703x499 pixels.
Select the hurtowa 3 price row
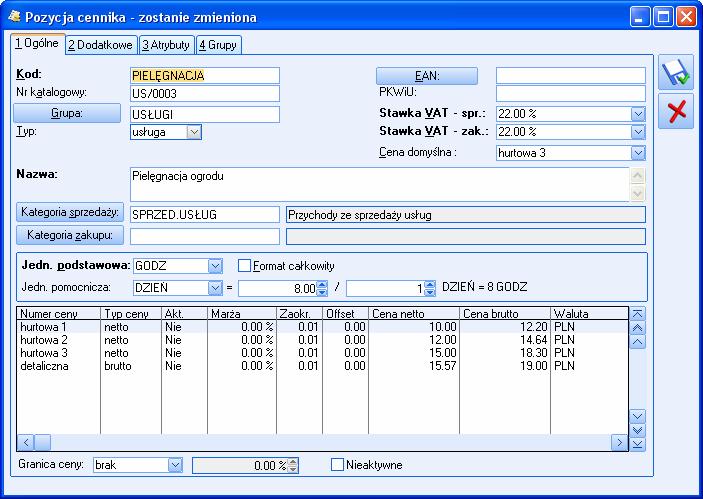pos(322,353)
